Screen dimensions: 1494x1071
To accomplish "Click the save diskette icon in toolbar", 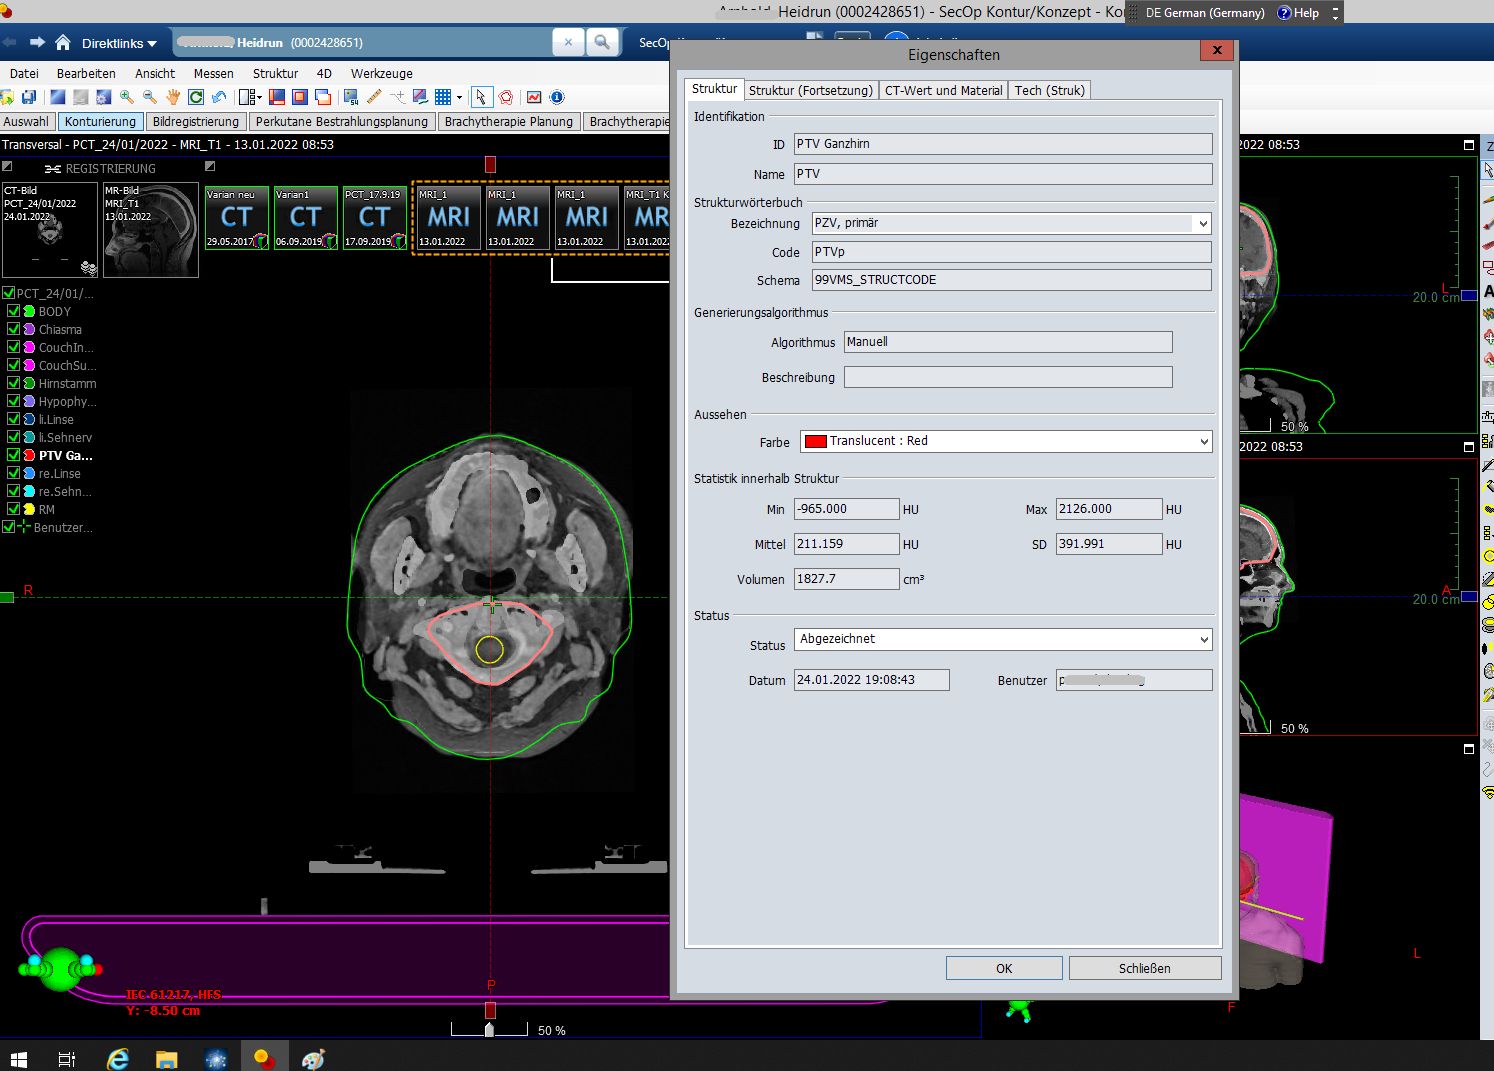I will pyautogui.click(x=29, y=97).
